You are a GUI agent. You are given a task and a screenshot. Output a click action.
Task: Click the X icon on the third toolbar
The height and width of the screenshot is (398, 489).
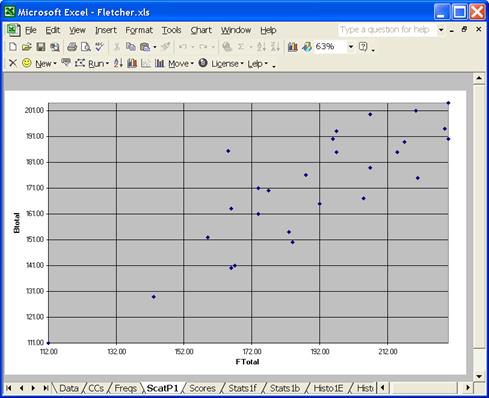point(13,63)
